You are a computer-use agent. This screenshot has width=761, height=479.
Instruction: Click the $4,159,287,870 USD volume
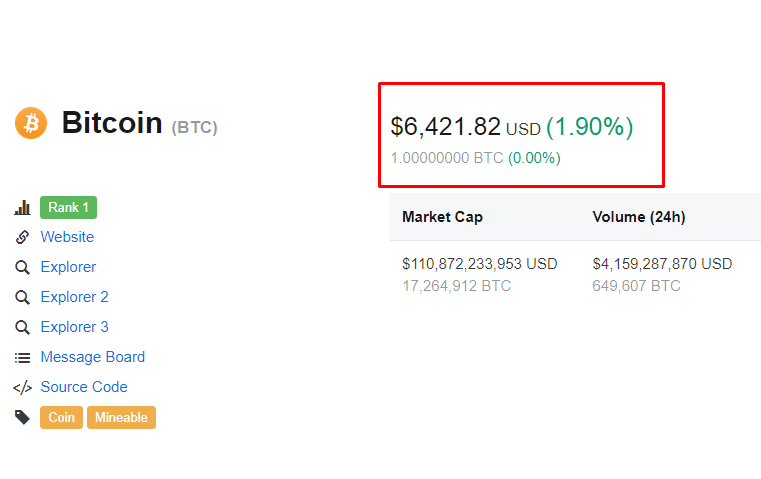pyautogui.click(x=662, y=264)
